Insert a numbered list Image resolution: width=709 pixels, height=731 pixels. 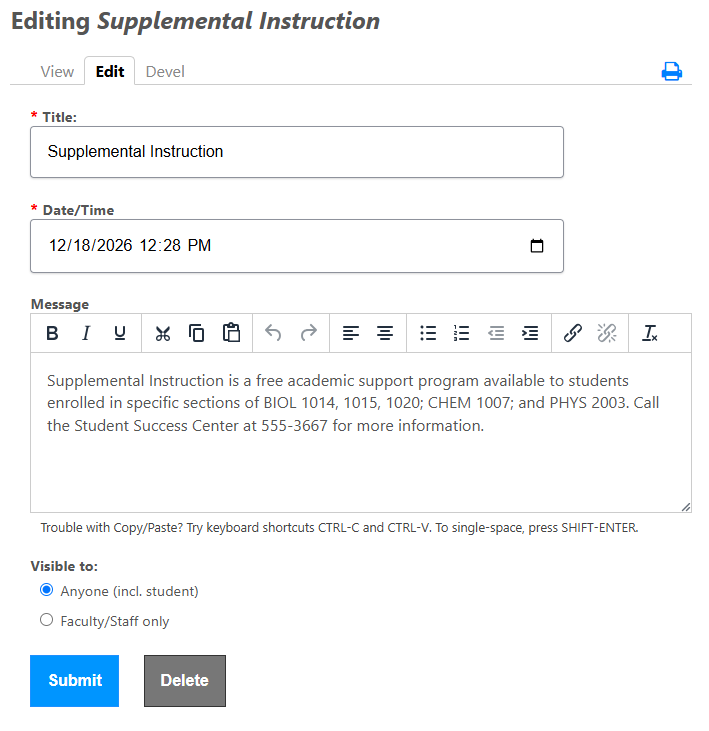tap(461, 333)
